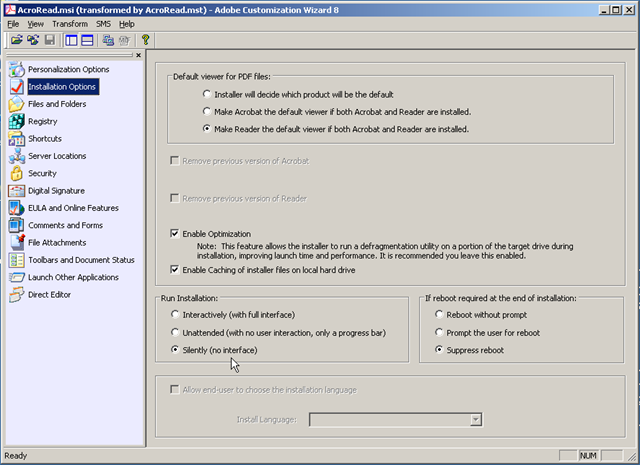The height and width of the screenshot is (465, 640).
Task: Open the Shortcuts section label
Action: point(45,139)
